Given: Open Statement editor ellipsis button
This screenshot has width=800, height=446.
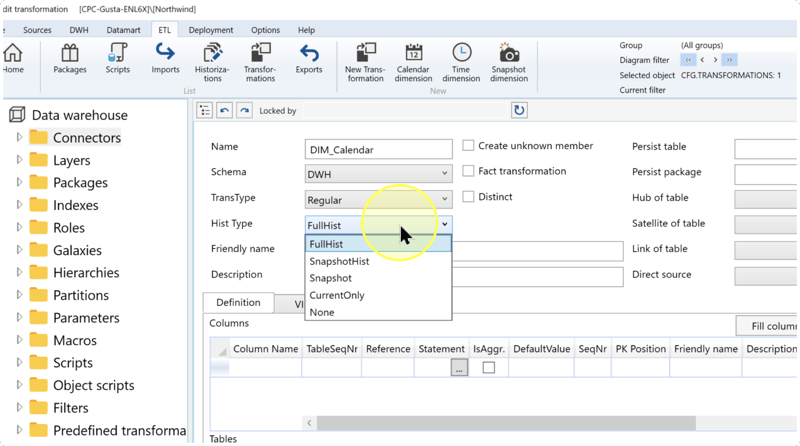Looking at the screenshot, I should pyautogui.click(x=459, y=367).
